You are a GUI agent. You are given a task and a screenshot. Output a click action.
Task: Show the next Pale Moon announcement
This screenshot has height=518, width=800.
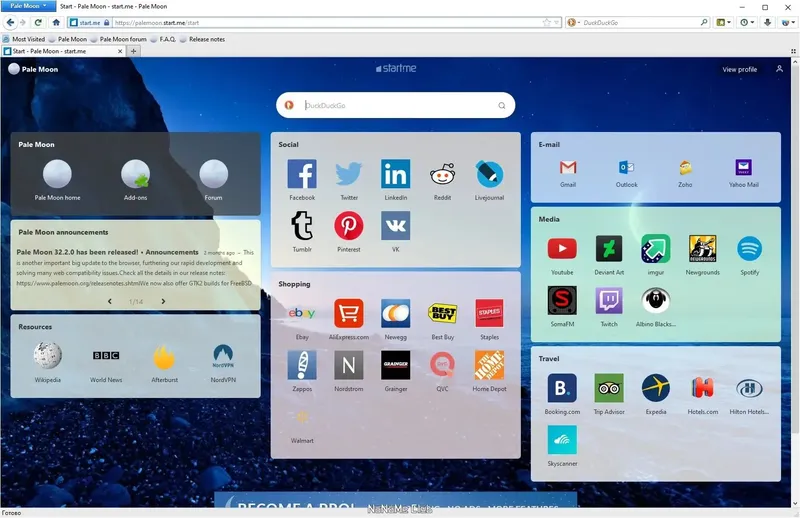point(163,301)
